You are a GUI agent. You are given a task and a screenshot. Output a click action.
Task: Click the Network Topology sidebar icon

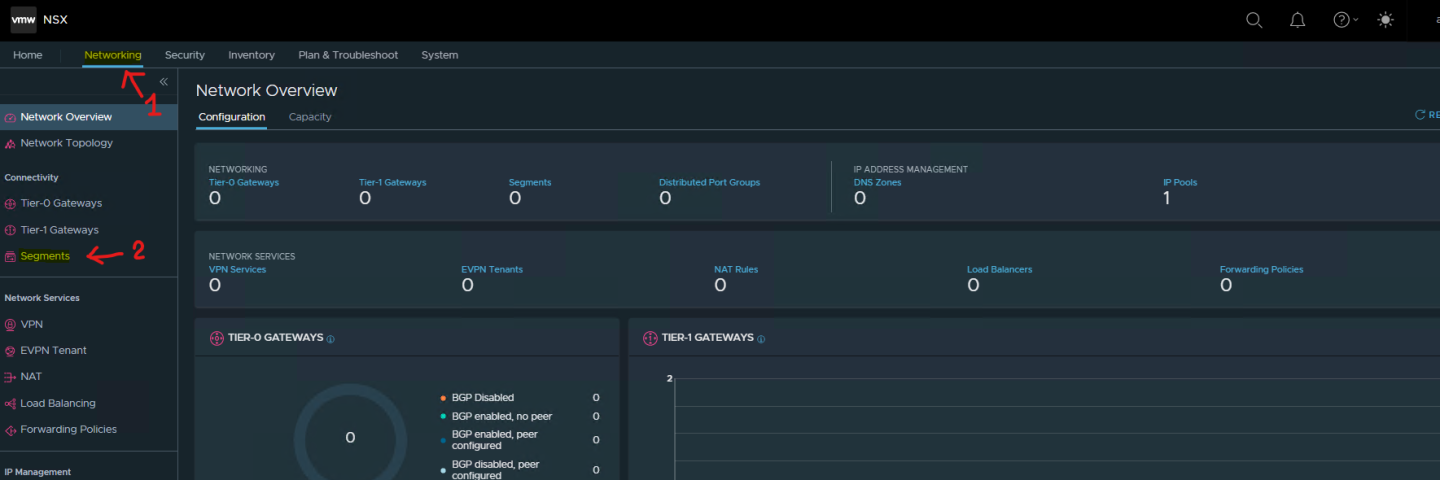[10, 144]
